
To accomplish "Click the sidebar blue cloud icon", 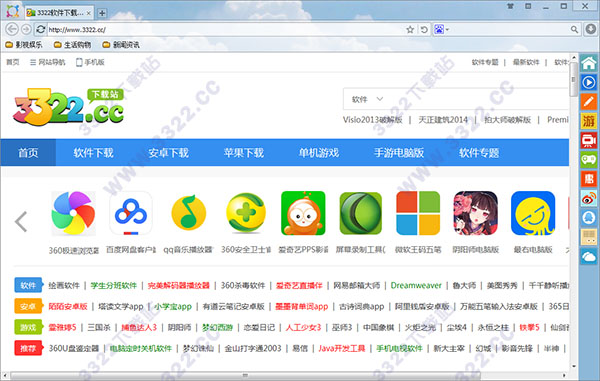I will tap(589, 256).
